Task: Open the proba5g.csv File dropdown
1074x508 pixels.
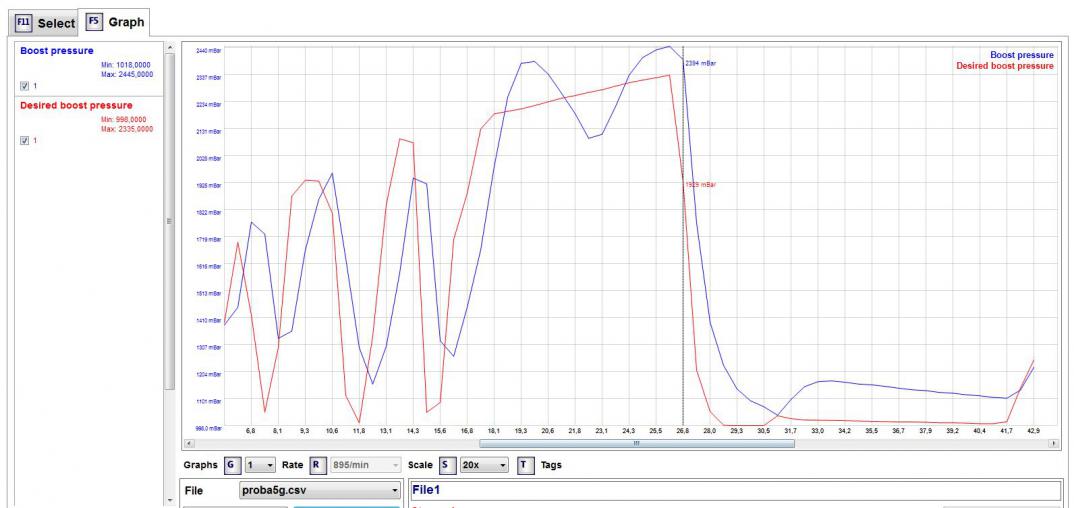Action: [320, 490]
